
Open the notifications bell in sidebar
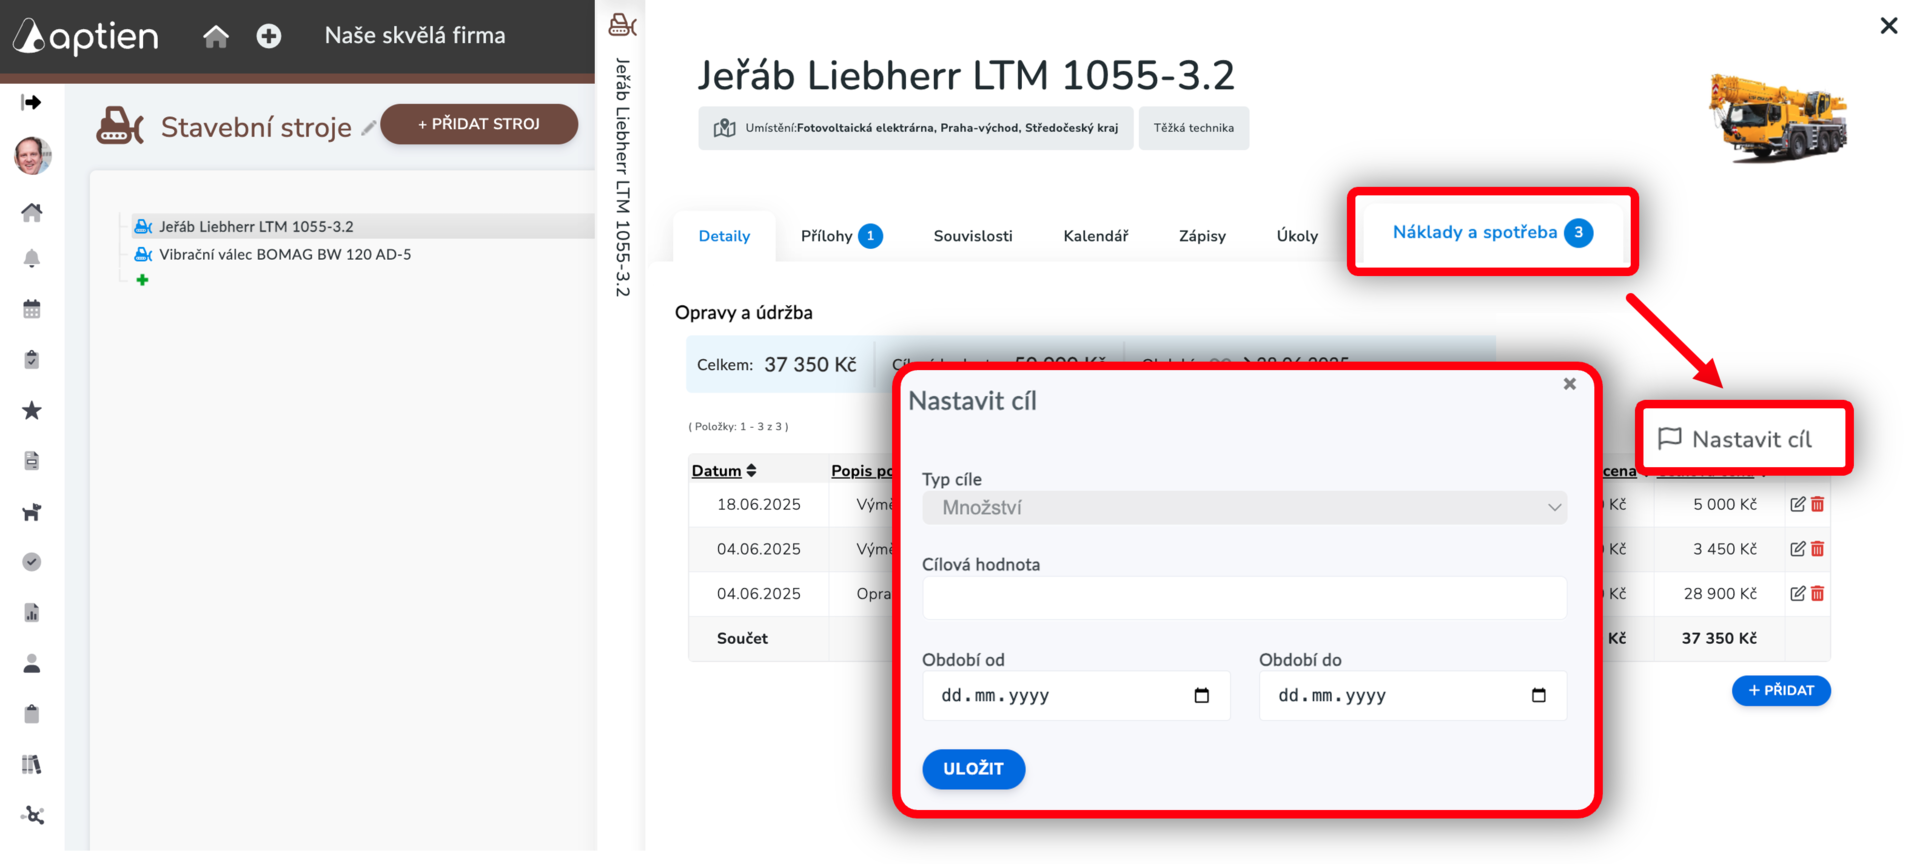[32, 259]
